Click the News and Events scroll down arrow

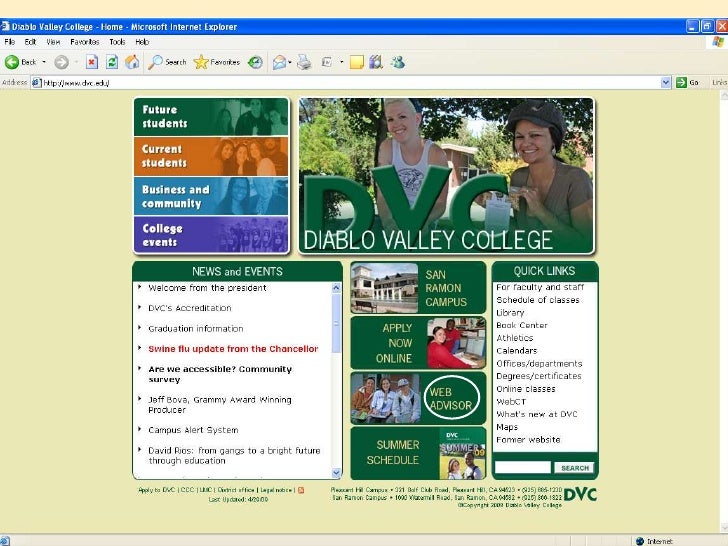point(337,473)
